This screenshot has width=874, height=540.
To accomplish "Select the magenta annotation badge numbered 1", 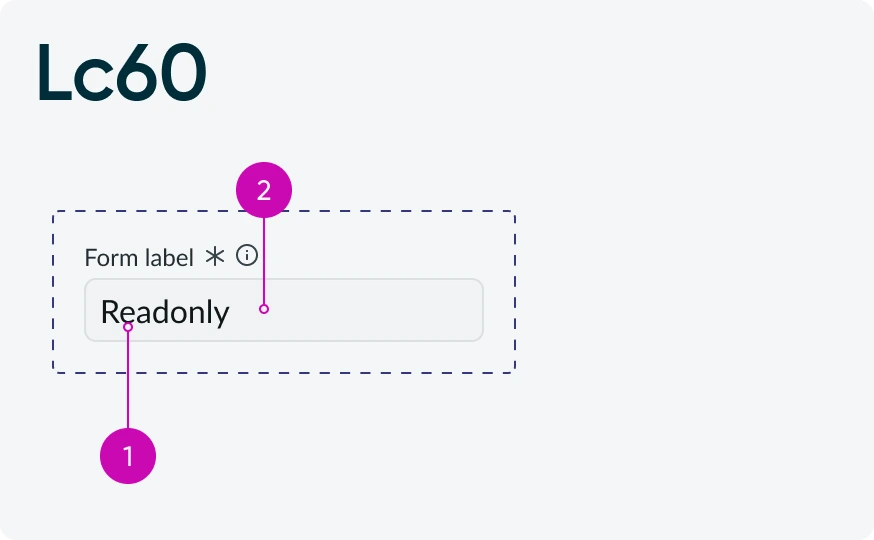I will tap(128, 456).
